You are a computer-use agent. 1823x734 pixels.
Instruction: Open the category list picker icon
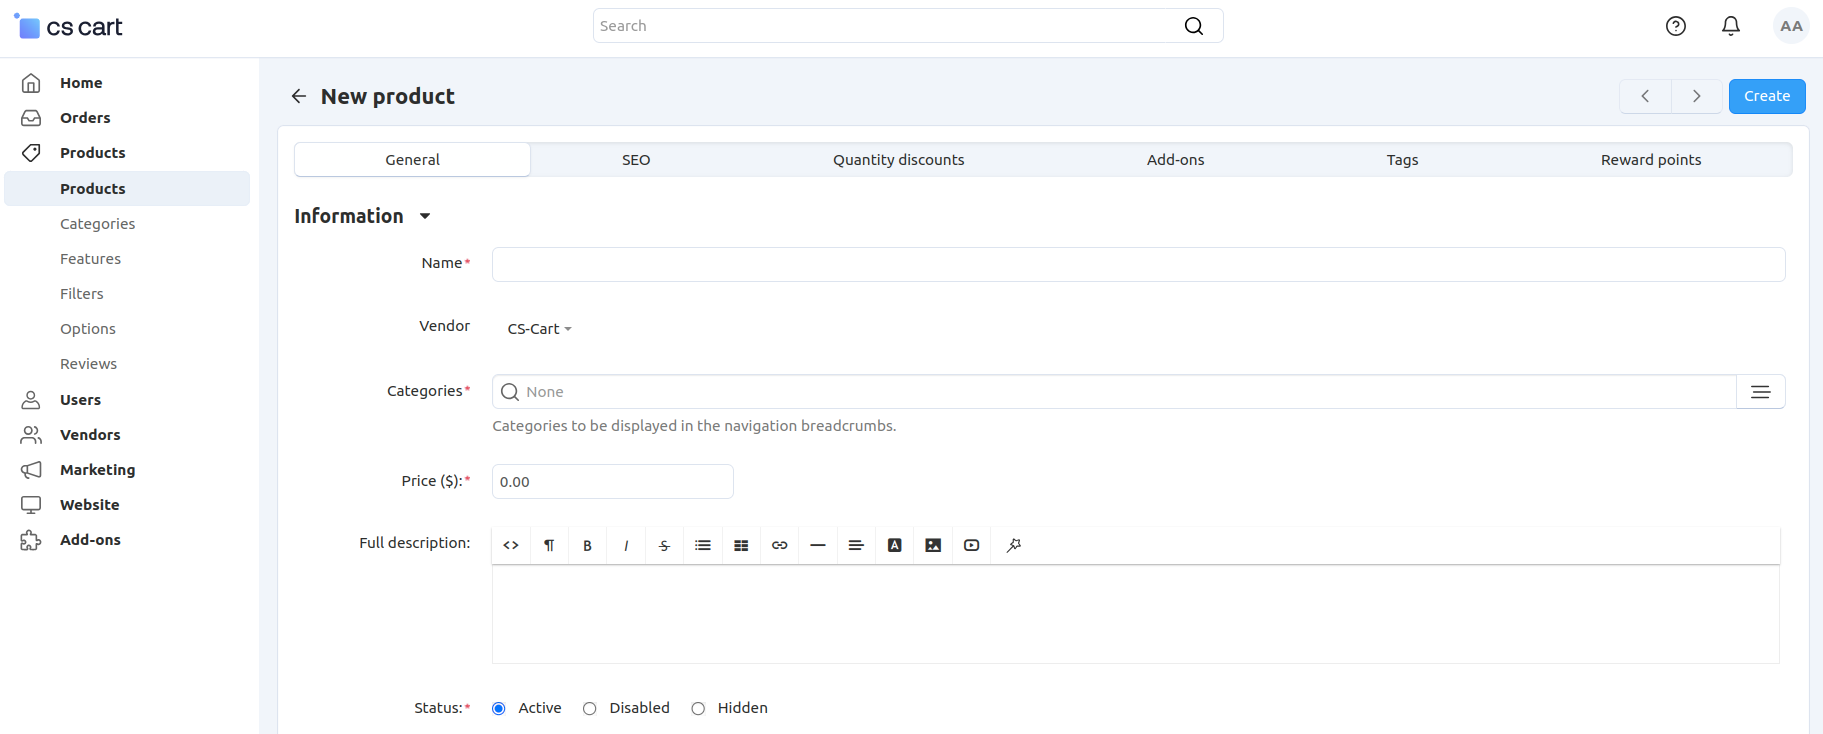click(1761, 392)
